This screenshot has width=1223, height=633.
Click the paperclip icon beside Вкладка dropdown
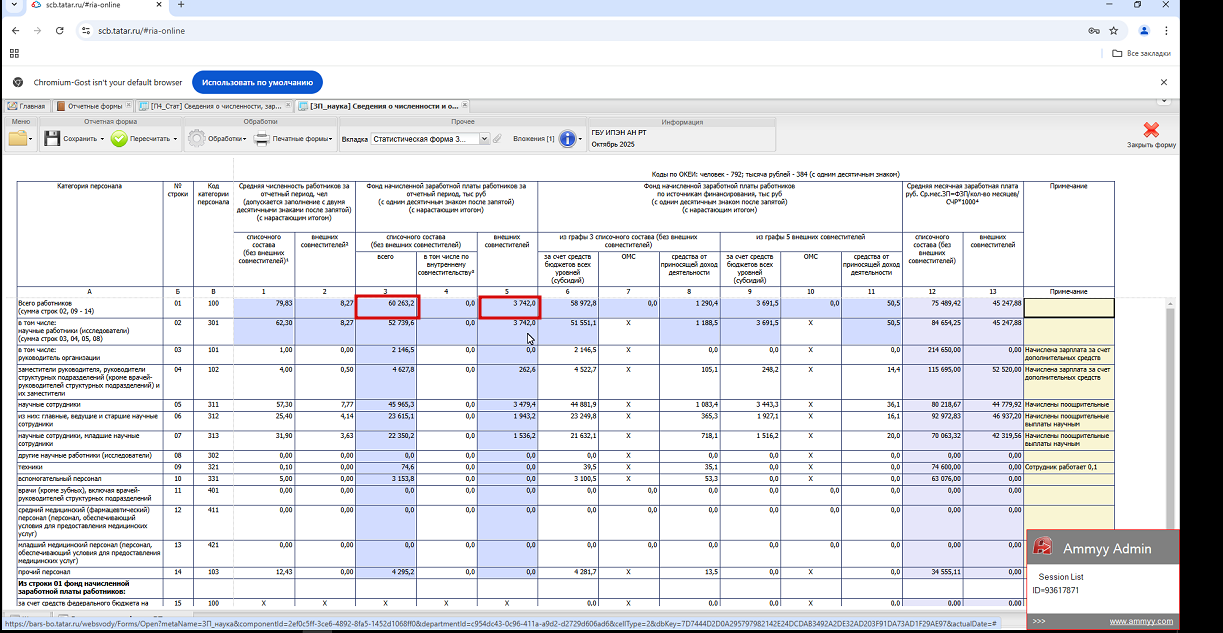coord(497,139)
